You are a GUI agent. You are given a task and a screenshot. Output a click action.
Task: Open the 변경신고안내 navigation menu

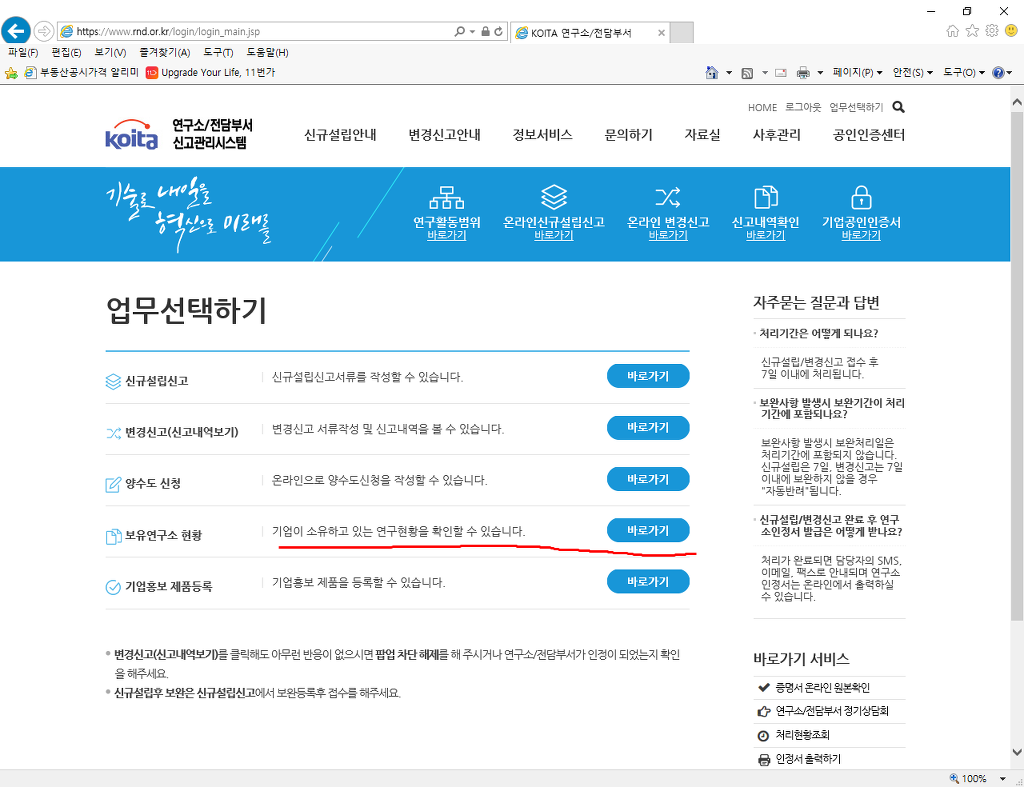tap(445, 135)
